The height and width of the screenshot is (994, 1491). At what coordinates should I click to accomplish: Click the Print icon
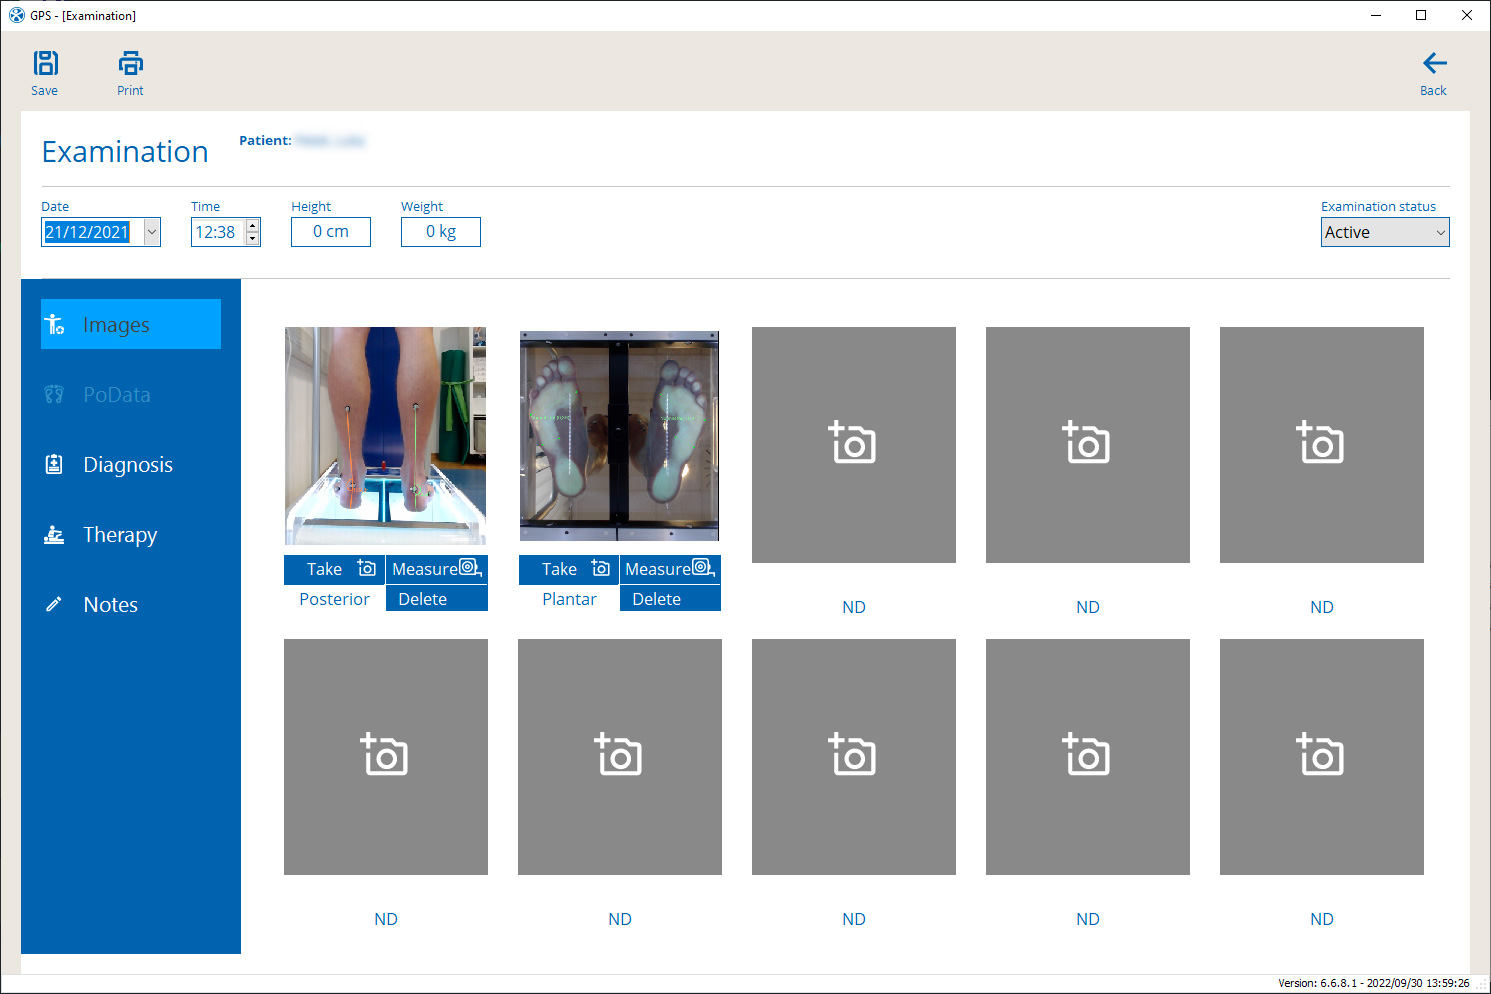click(130, 64)
